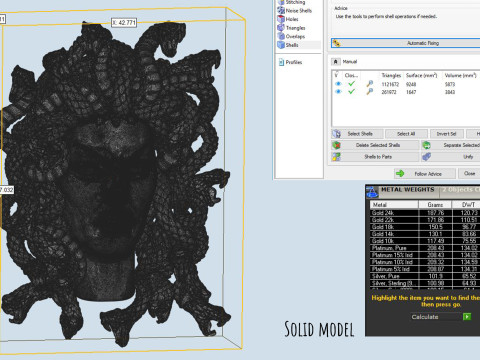Sort by the Surface (mm²) column header
This screenshot has width=480, height=360.
(422, 76)
